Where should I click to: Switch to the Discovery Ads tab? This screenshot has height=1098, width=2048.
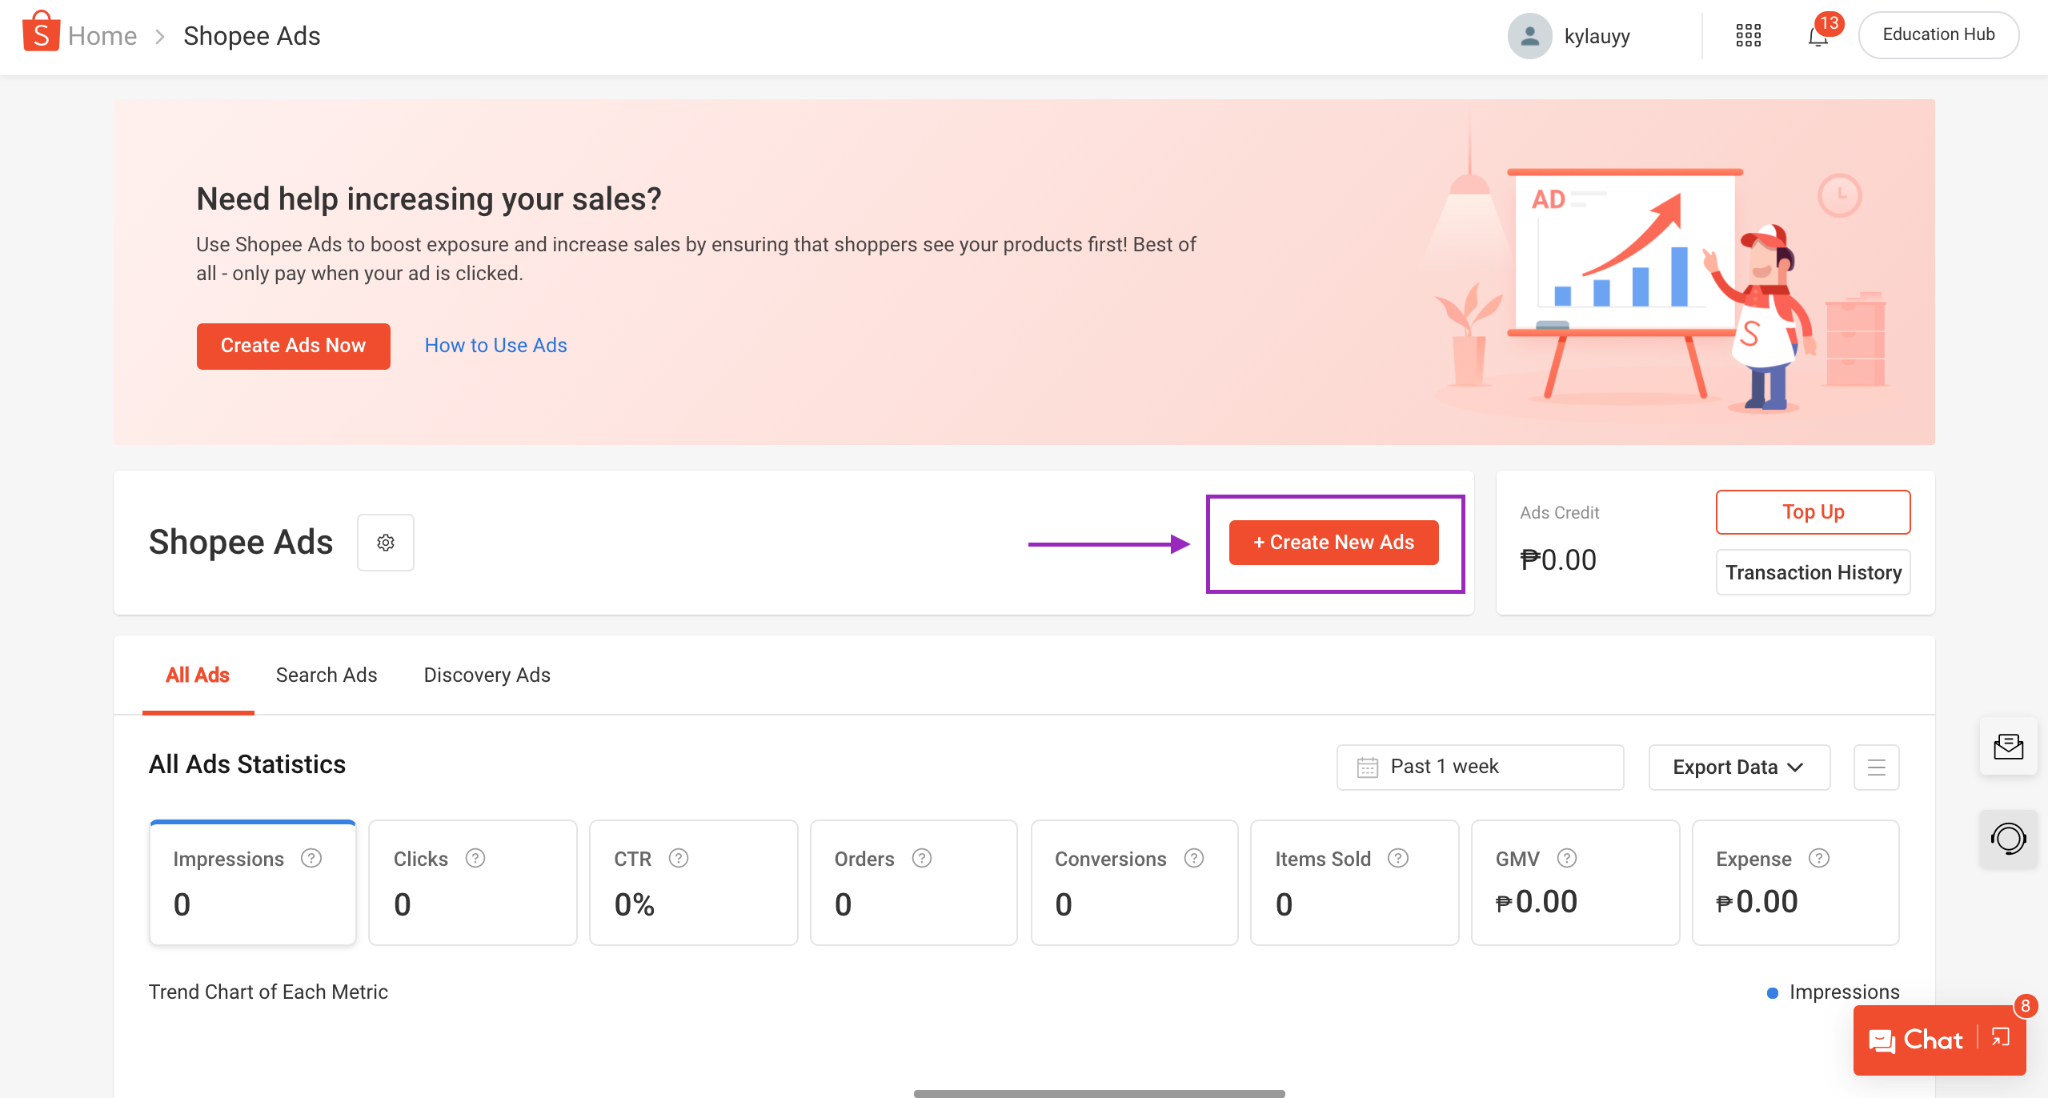coord(487,675)
